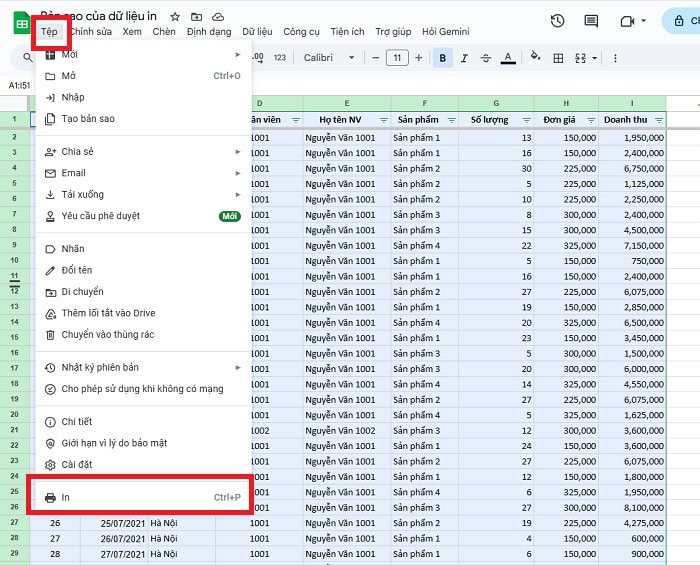The height and width of the screenshot is (565, 700).
Task: Toggle bold formatting in toolbar
Action: [443, 58]
